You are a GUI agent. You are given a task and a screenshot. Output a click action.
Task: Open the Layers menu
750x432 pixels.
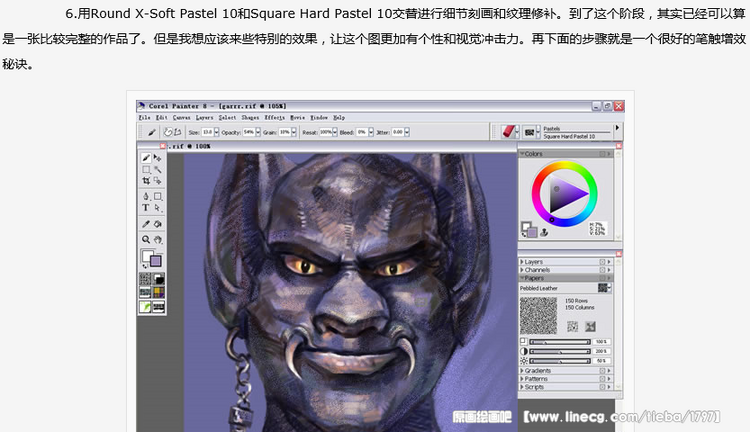(204, 118)
